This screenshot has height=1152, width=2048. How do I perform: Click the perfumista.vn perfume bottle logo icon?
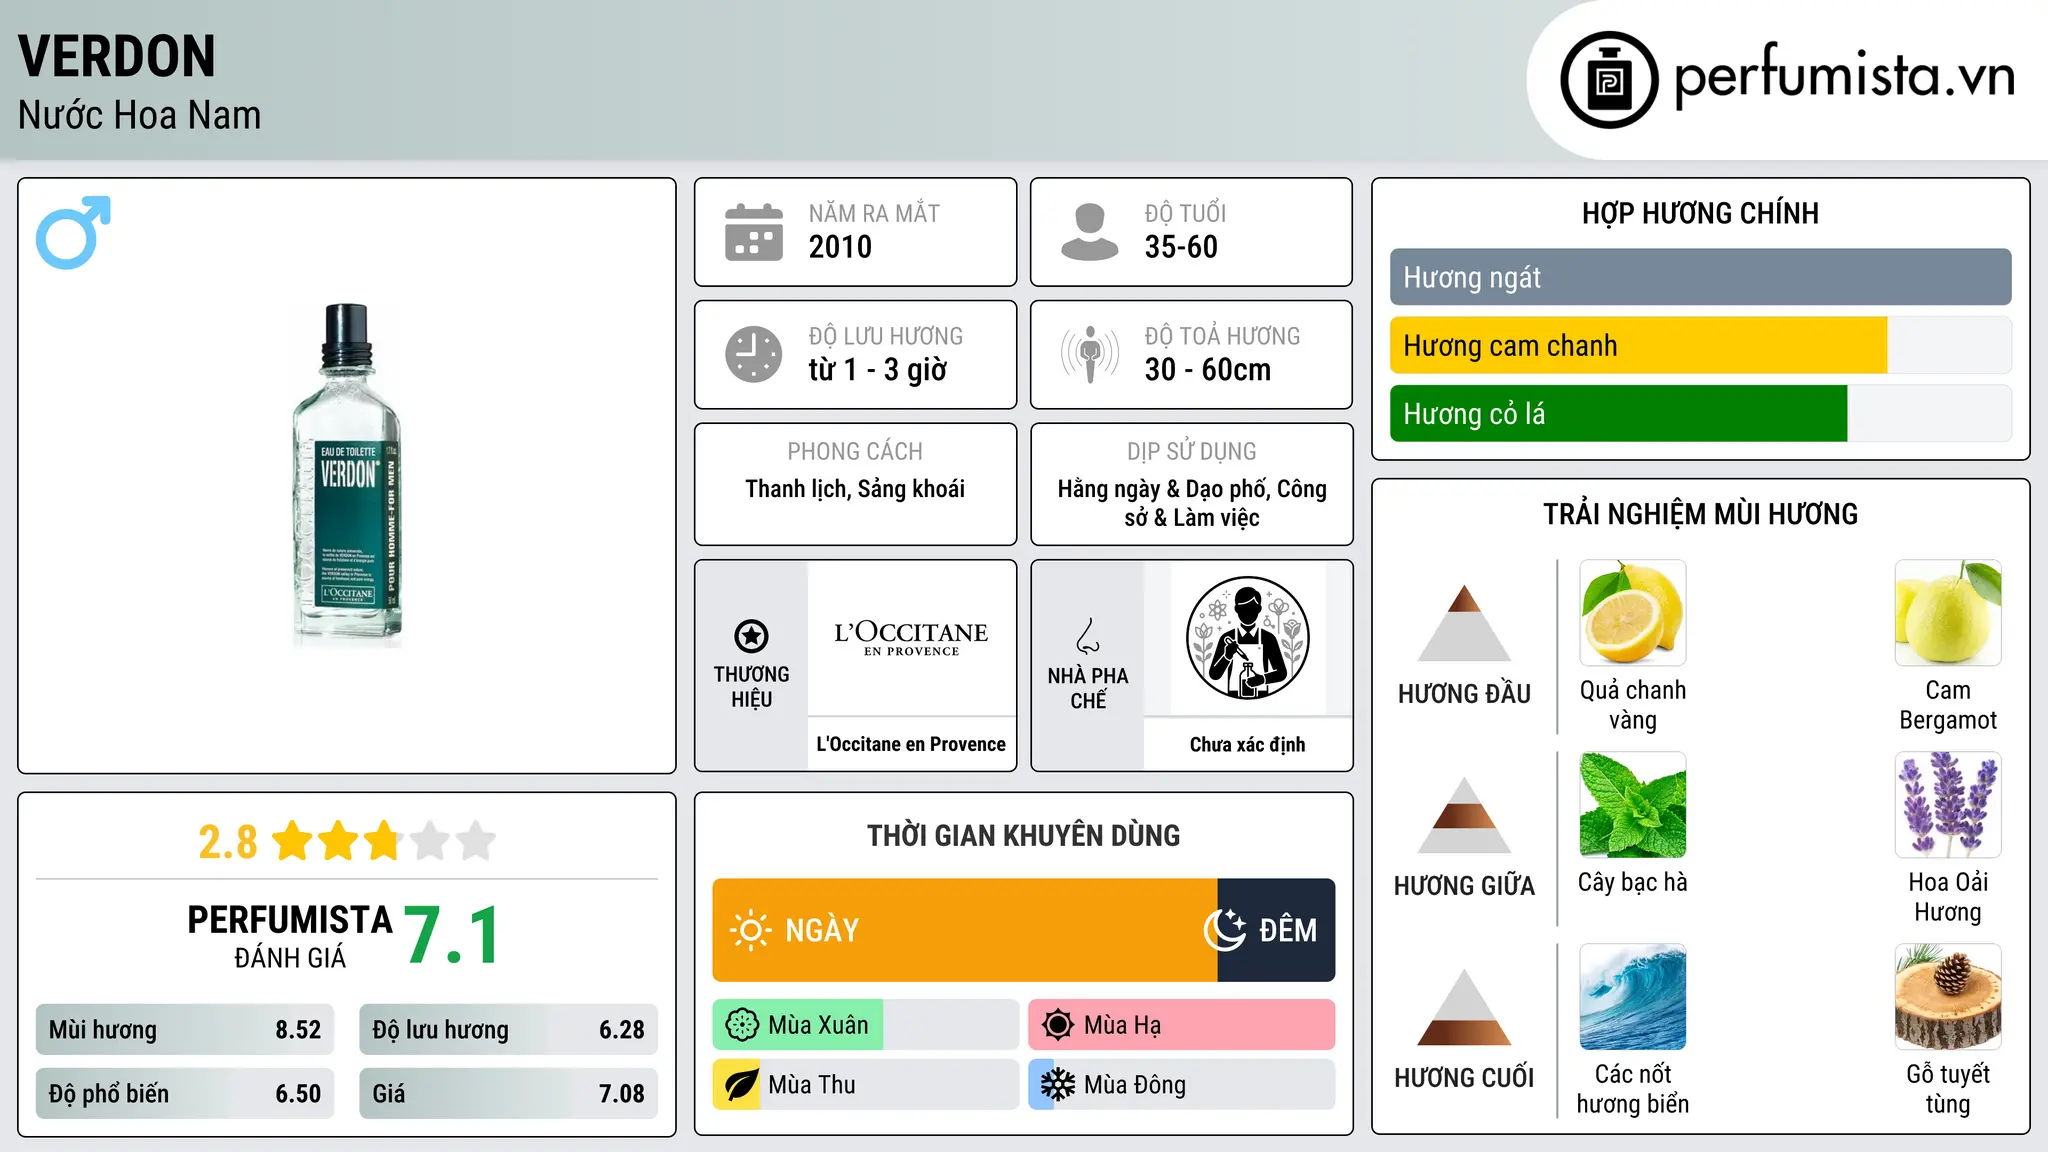[x=1609, y=80]
